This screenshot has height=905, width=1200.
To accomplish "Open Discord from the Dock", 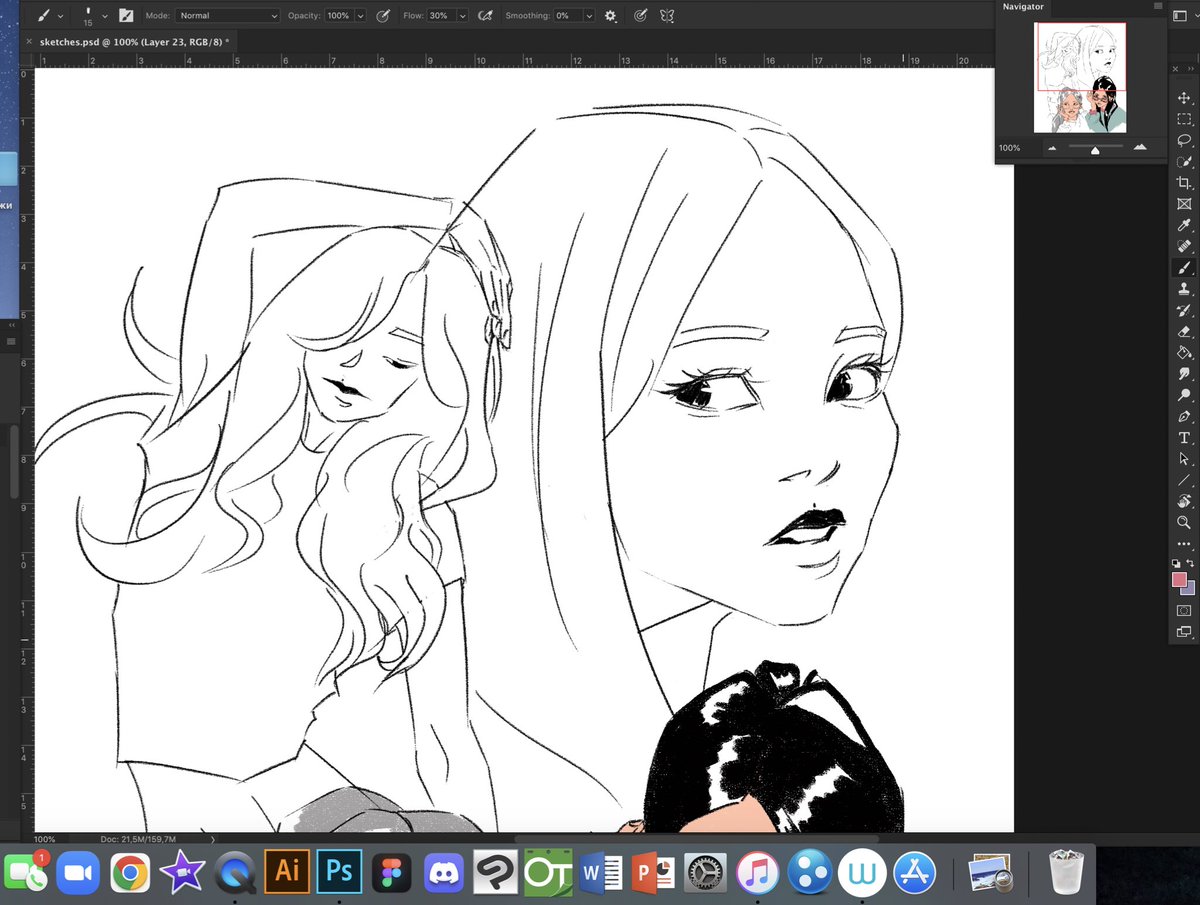I will pyautogui.click(x=444, y=873).
